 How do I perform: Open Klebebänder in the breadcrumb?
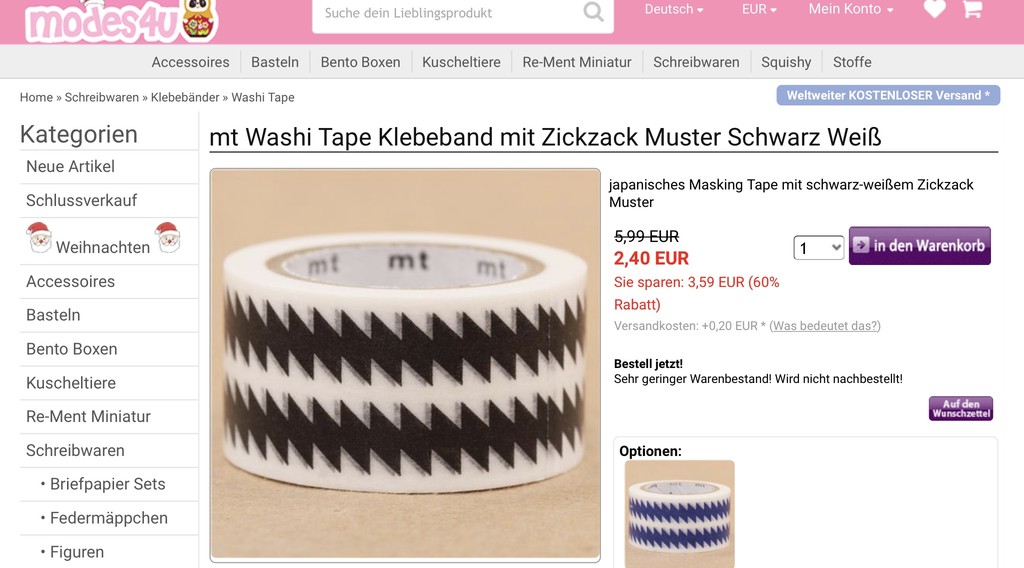[185, 97]
